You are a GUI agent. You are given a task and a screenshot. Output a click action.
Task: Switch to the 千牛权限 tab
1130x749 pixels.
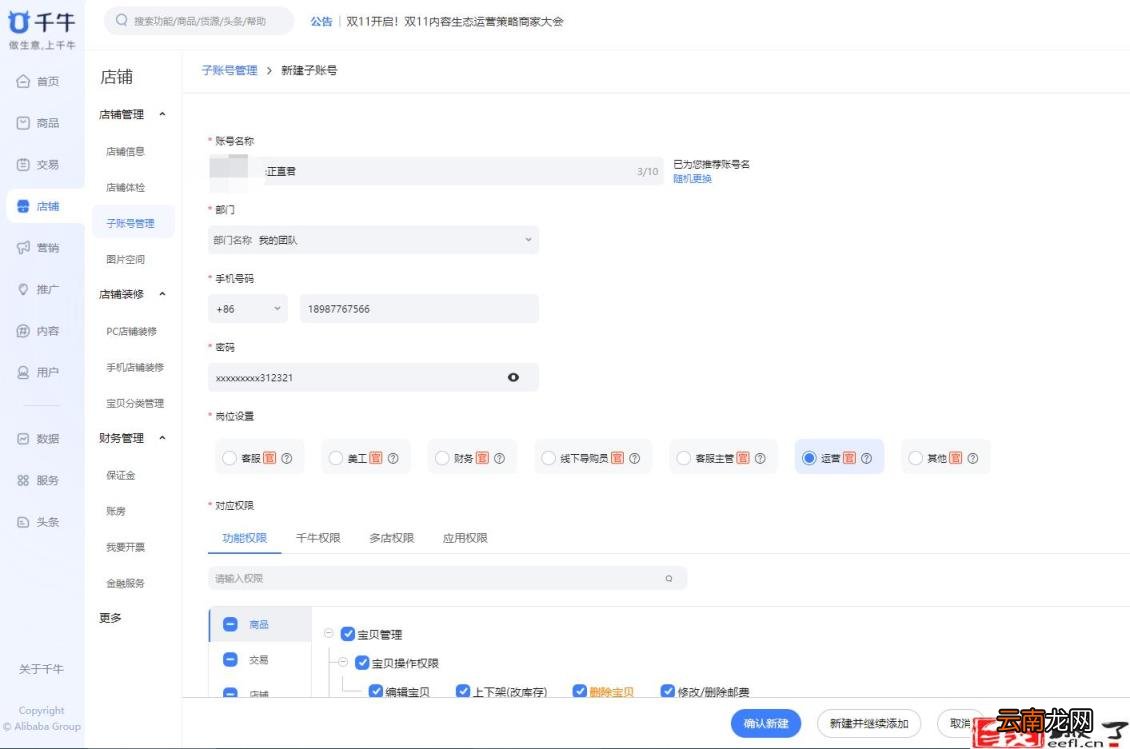coord(318,538)
